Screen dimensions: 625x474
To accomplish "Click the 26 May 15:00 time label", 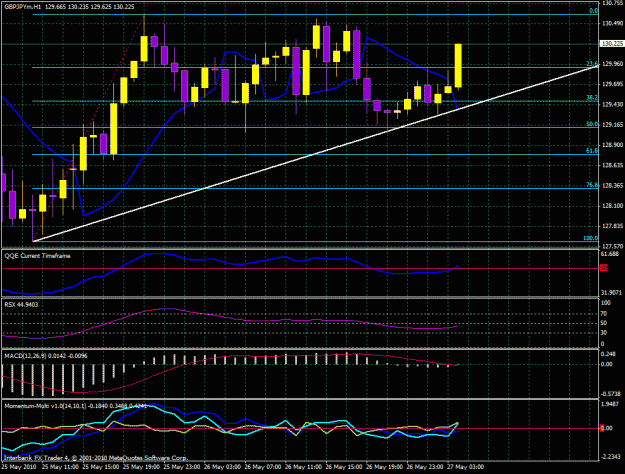I will 344,467.
